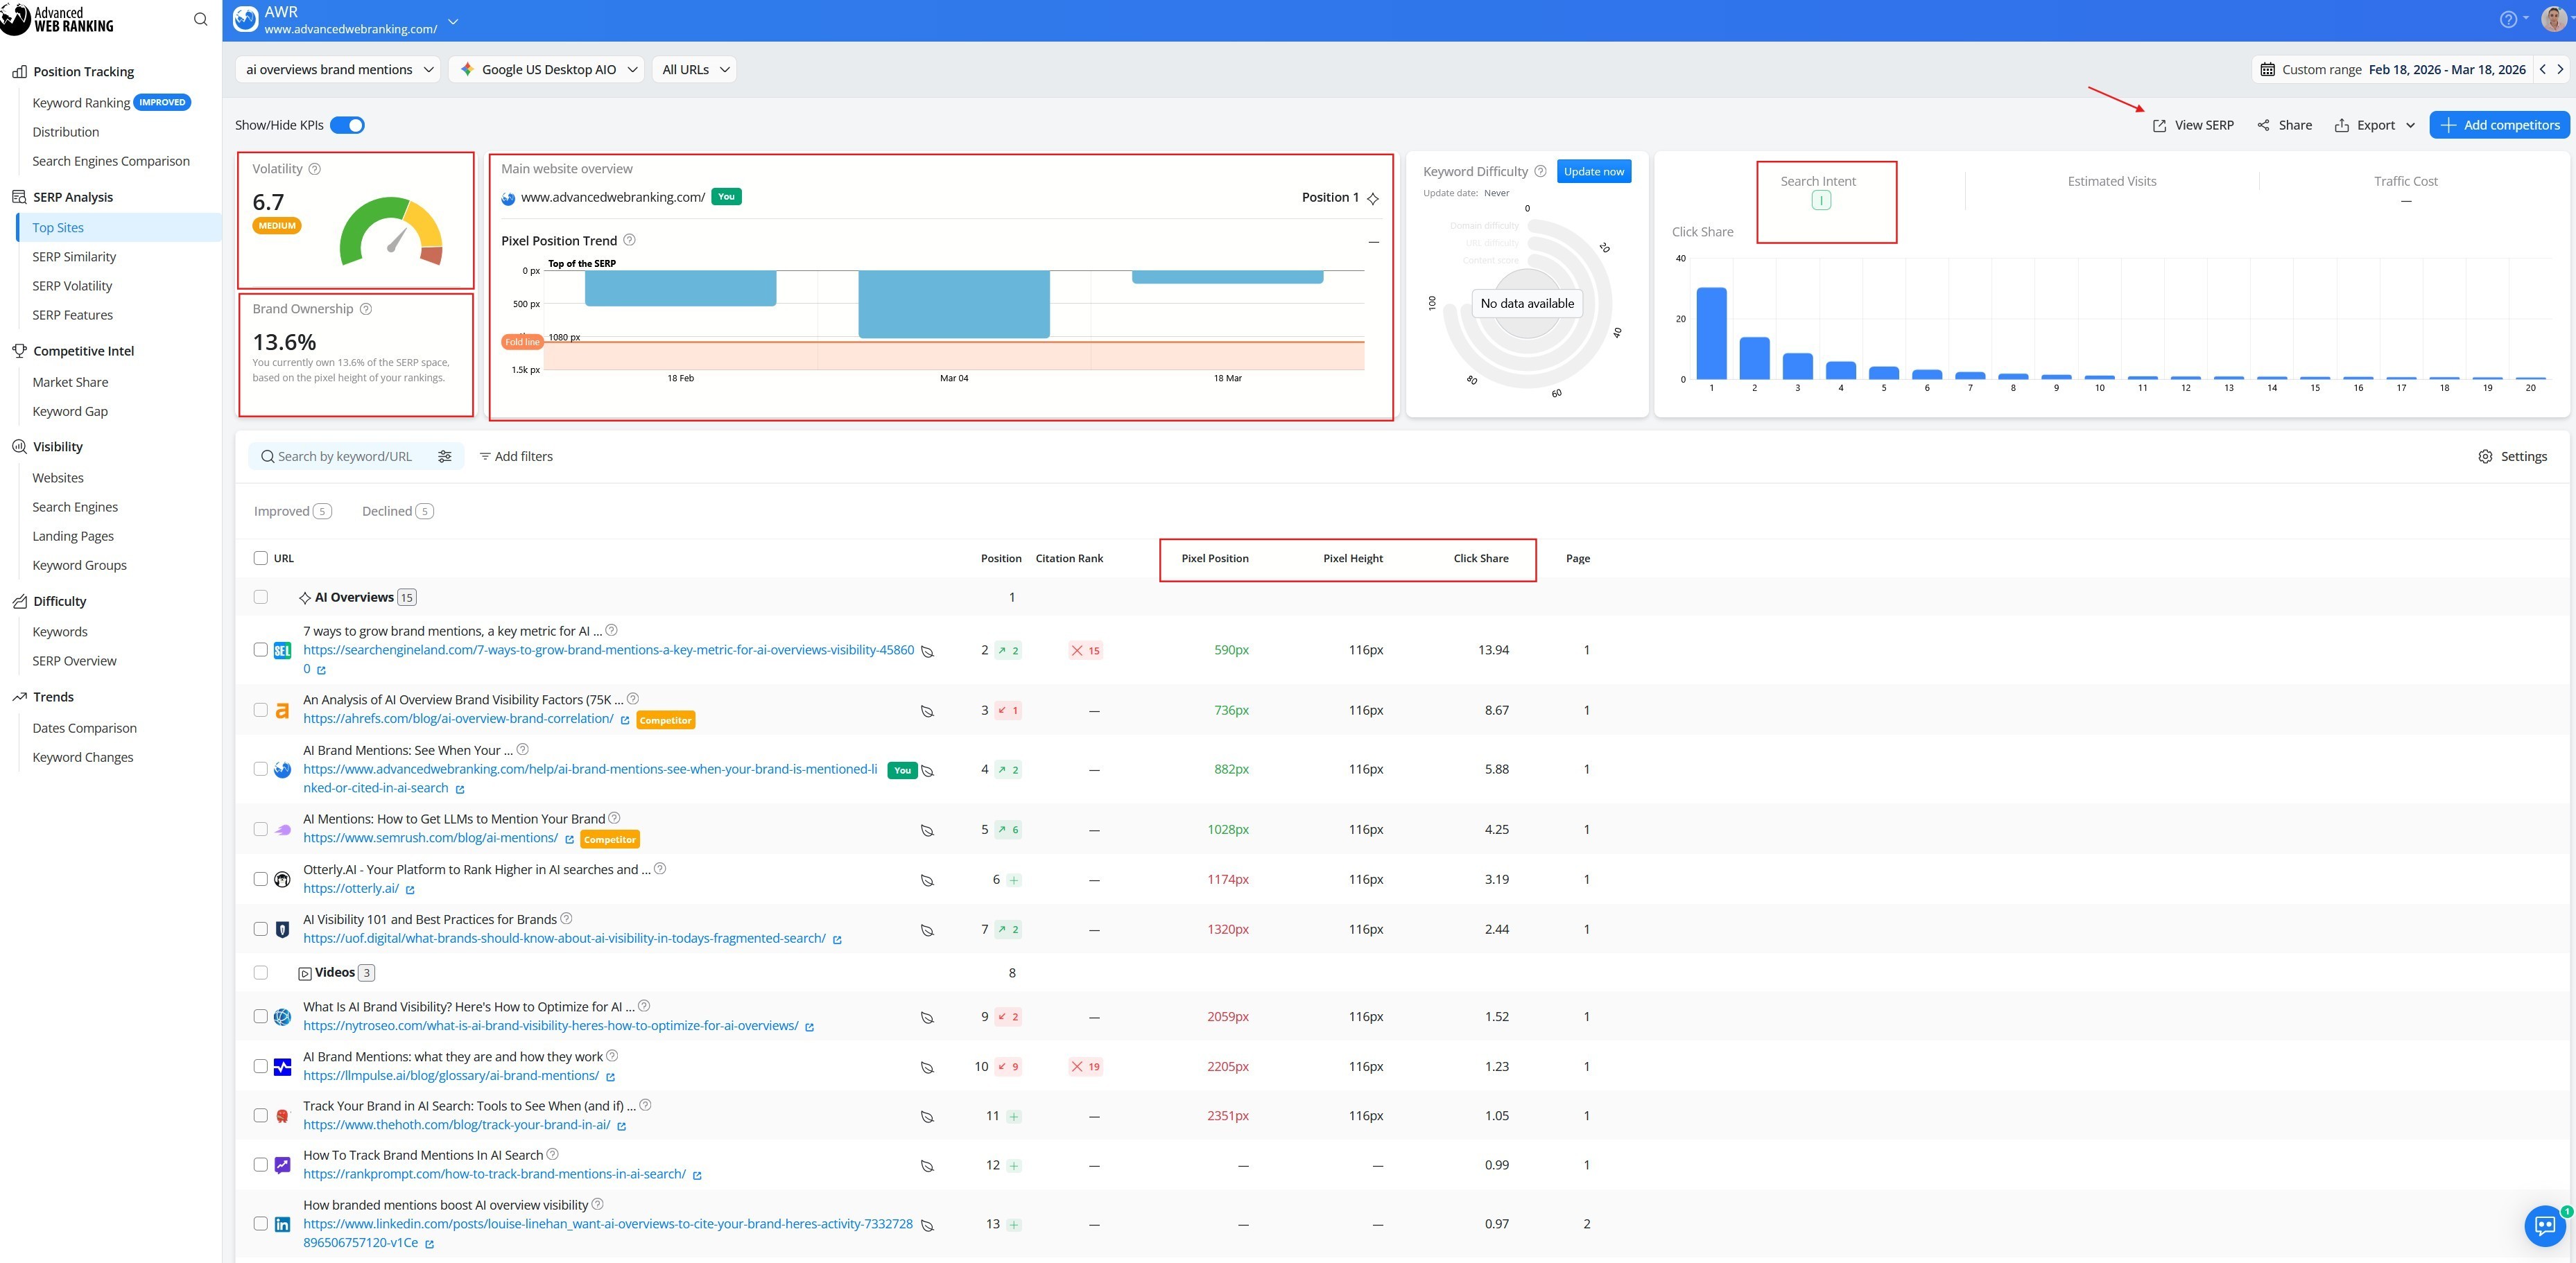This screenshot has width=2576, height=1263.
Task: Open the rankprompt.com external link icon
Action: 697,1175
